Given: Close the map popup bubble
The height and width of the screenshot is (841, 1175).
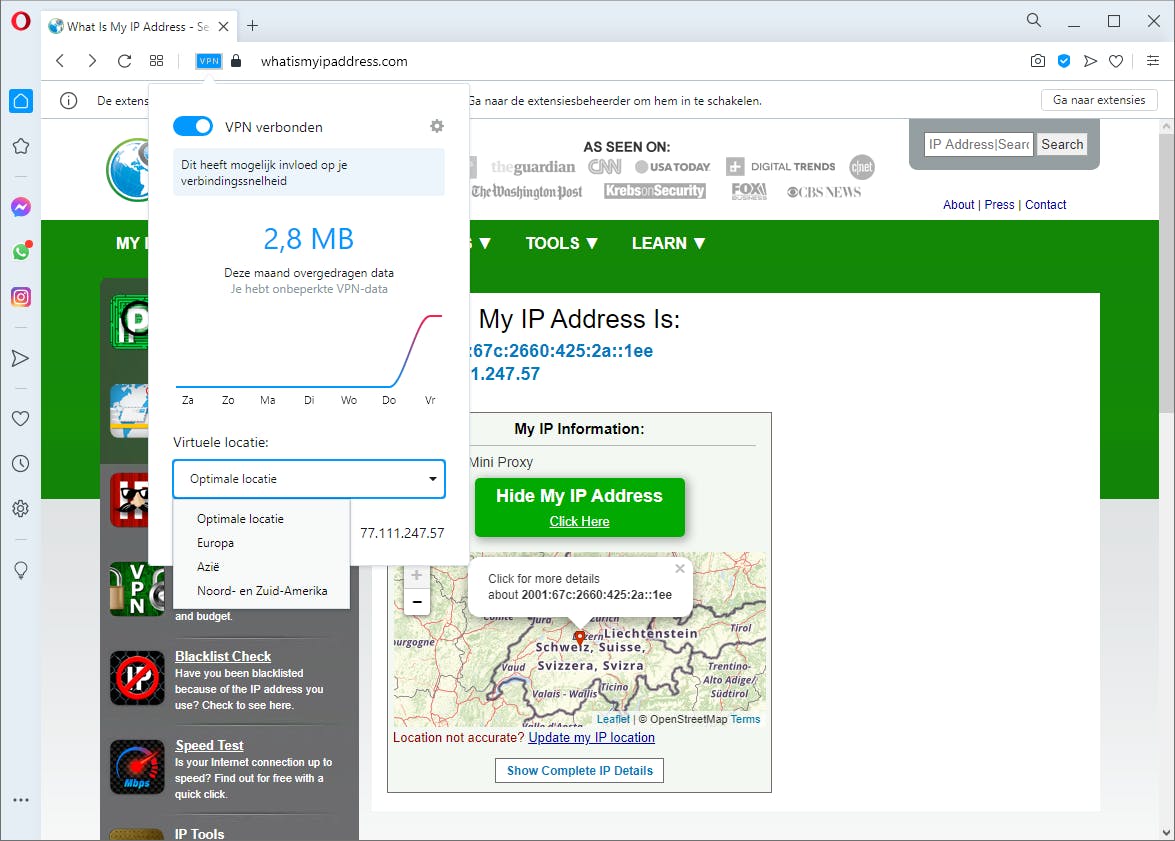Looking at the screenshot, I should point(680,568).
